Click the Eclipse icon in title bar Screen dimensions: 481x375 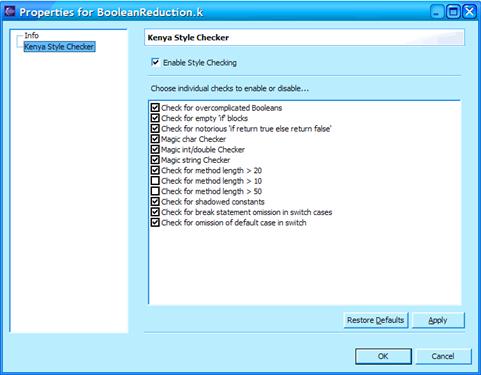tap(10, 11)
